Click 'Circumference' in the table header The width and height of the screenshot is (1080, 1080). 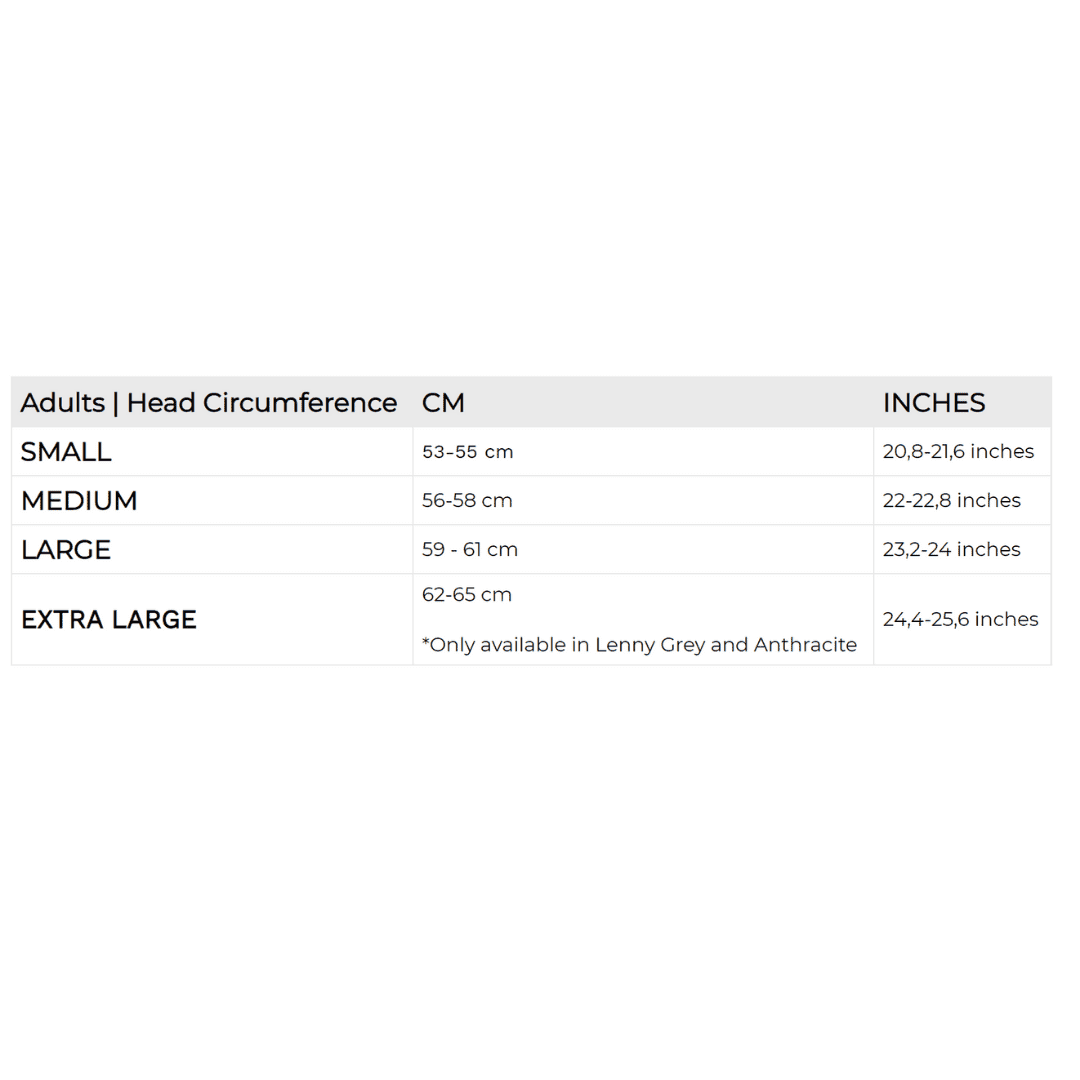[x=300, y=403]
